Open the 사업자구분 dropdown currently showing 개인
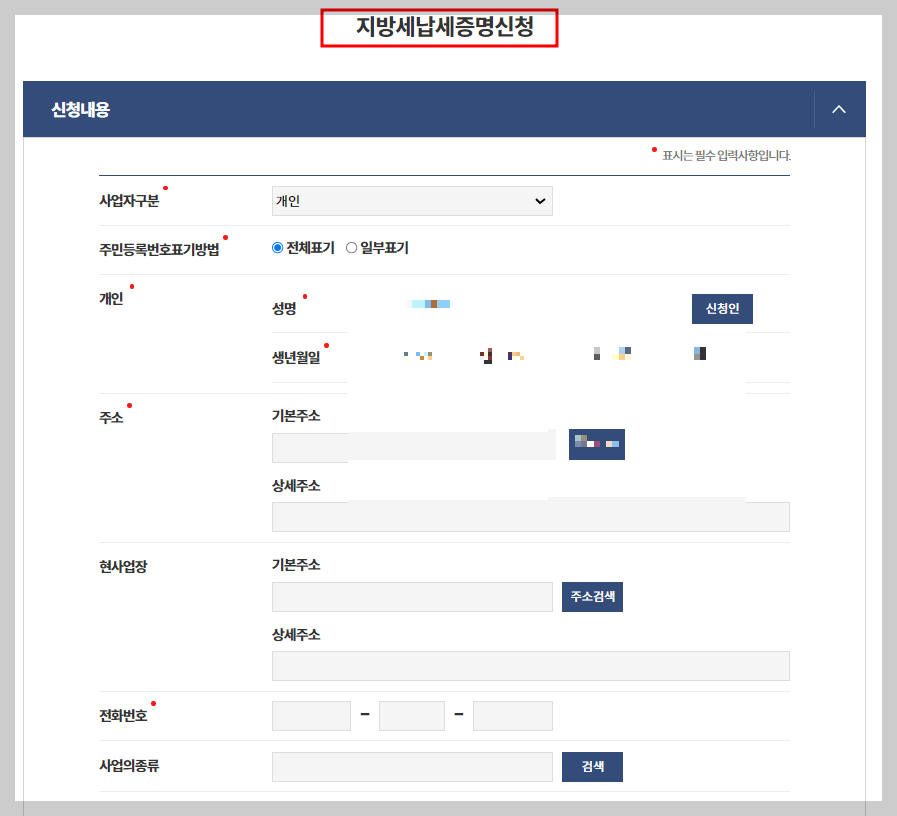The width and height of the screenshot is (897, 816). 412,200
